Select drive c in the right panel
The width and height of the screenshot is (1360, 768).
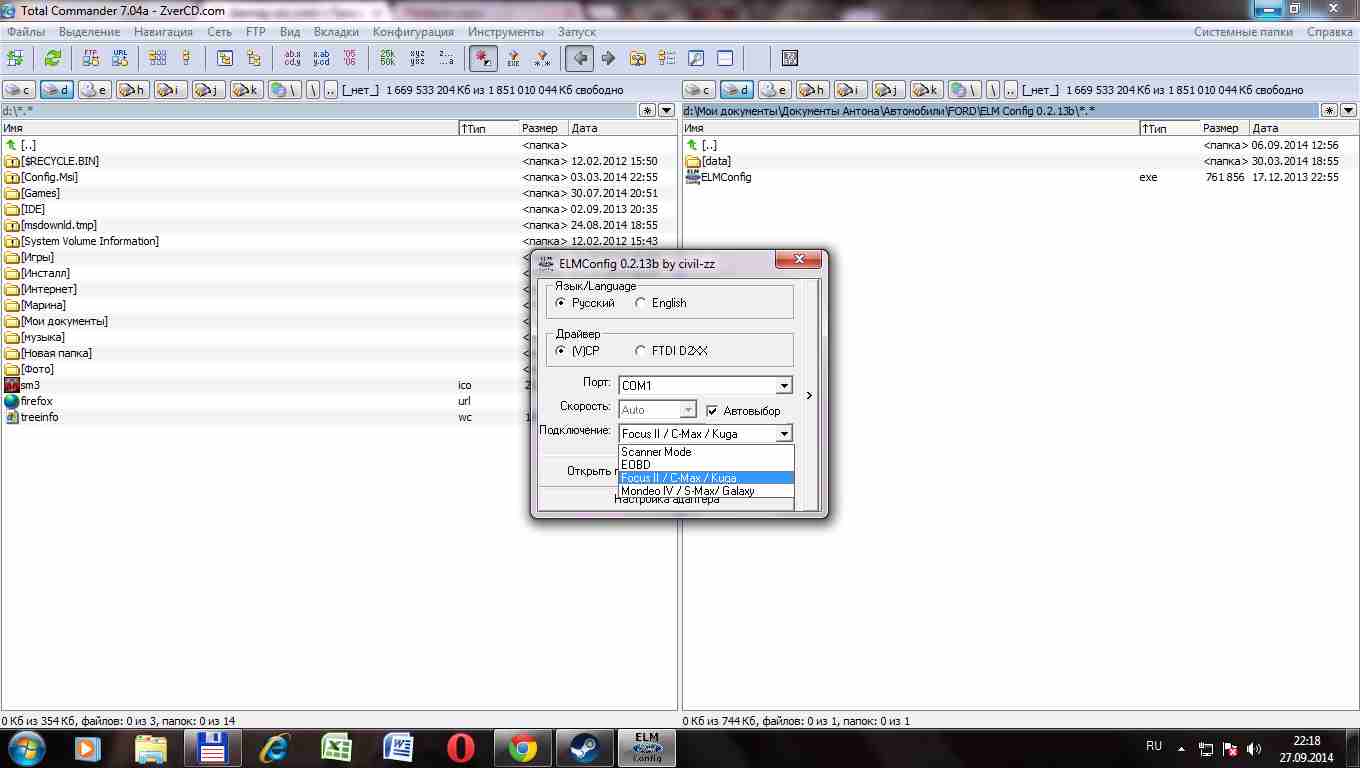pyautogui.click(x=699, y=90)
